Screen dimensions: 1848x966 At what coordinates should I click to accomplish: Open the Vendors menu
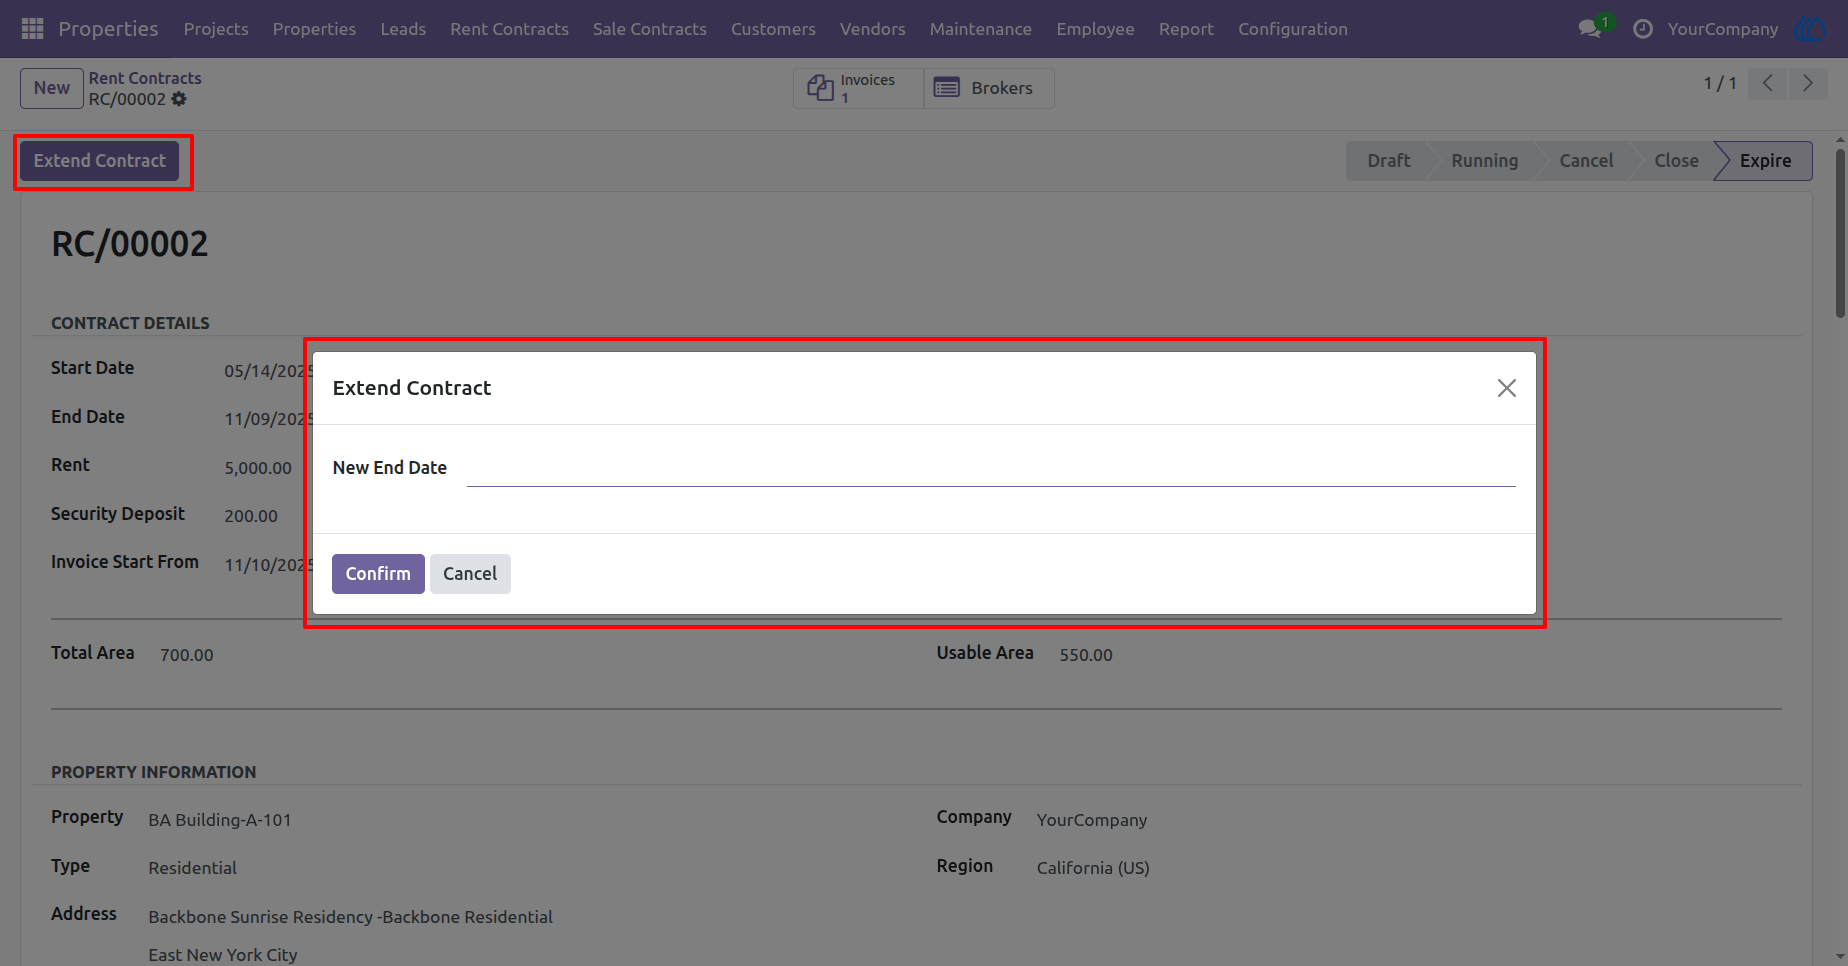pyautogui.click(x=873, y=29)
